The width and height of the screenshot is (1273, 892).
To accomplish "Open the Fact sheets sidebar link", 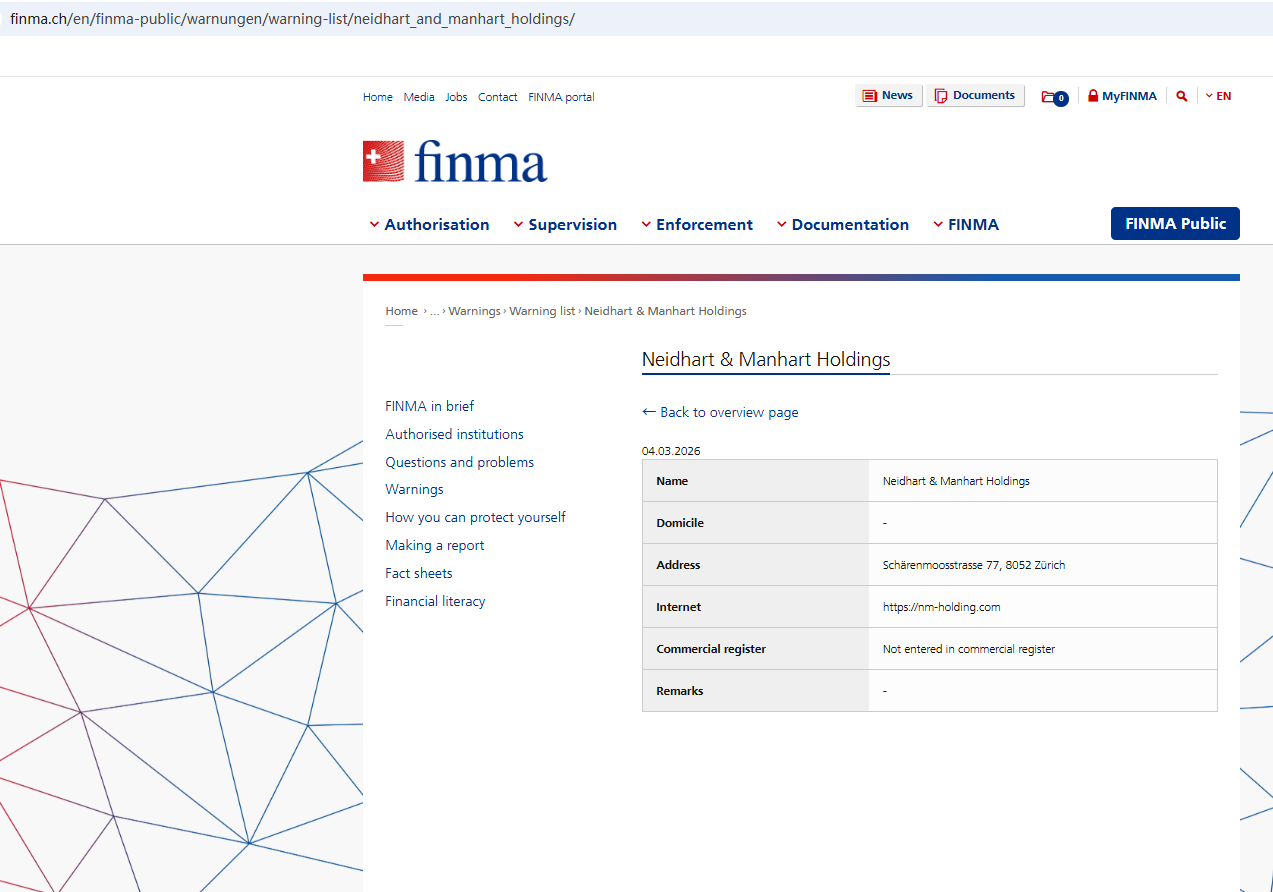I will (x=419, y=573).
